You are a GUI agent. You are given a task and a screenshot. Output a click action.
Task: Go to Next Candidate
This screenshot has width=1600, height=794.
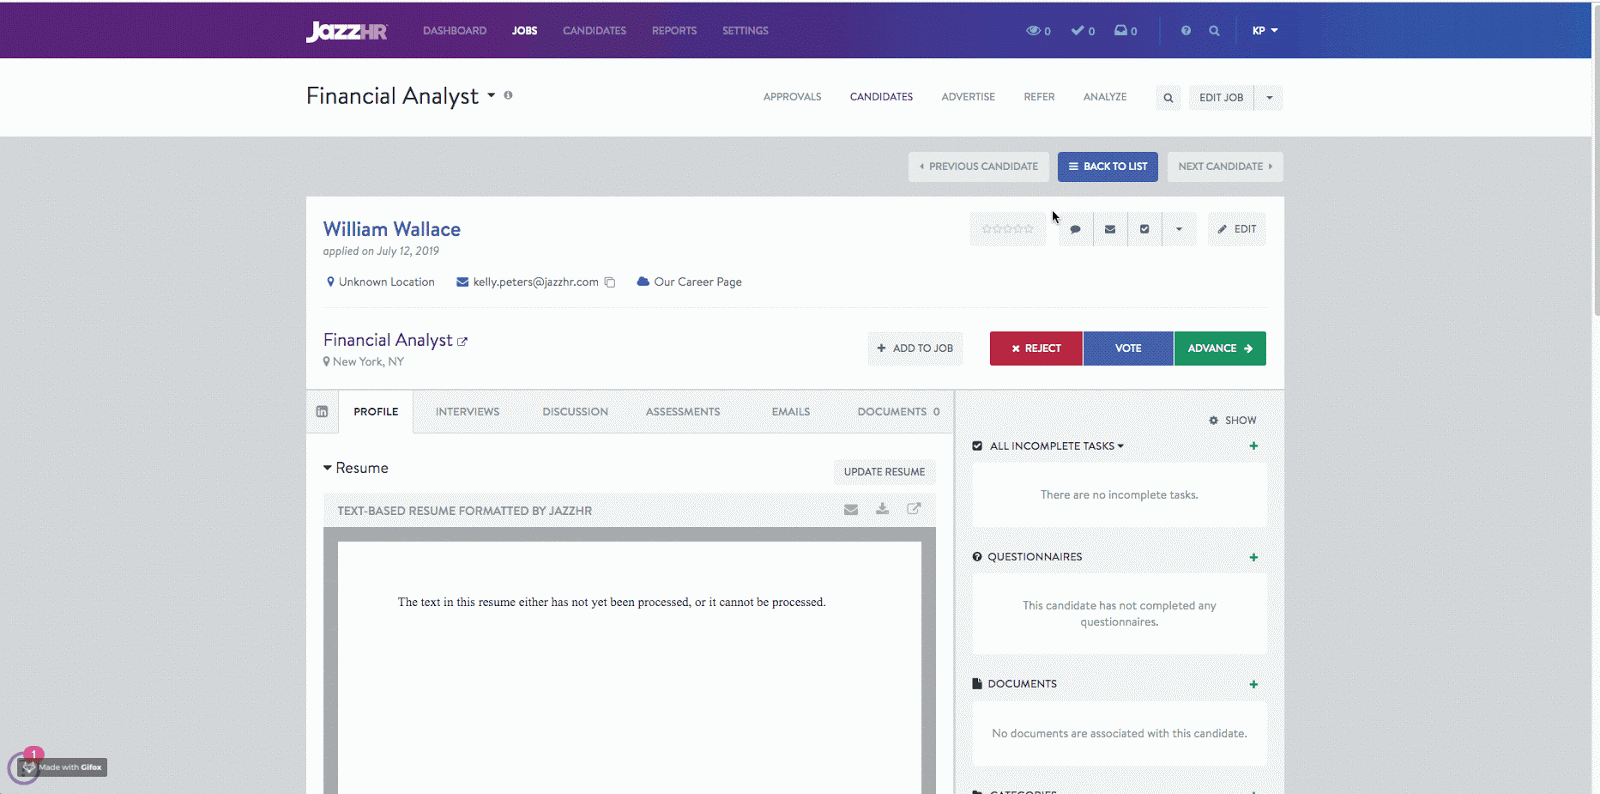1225,167
